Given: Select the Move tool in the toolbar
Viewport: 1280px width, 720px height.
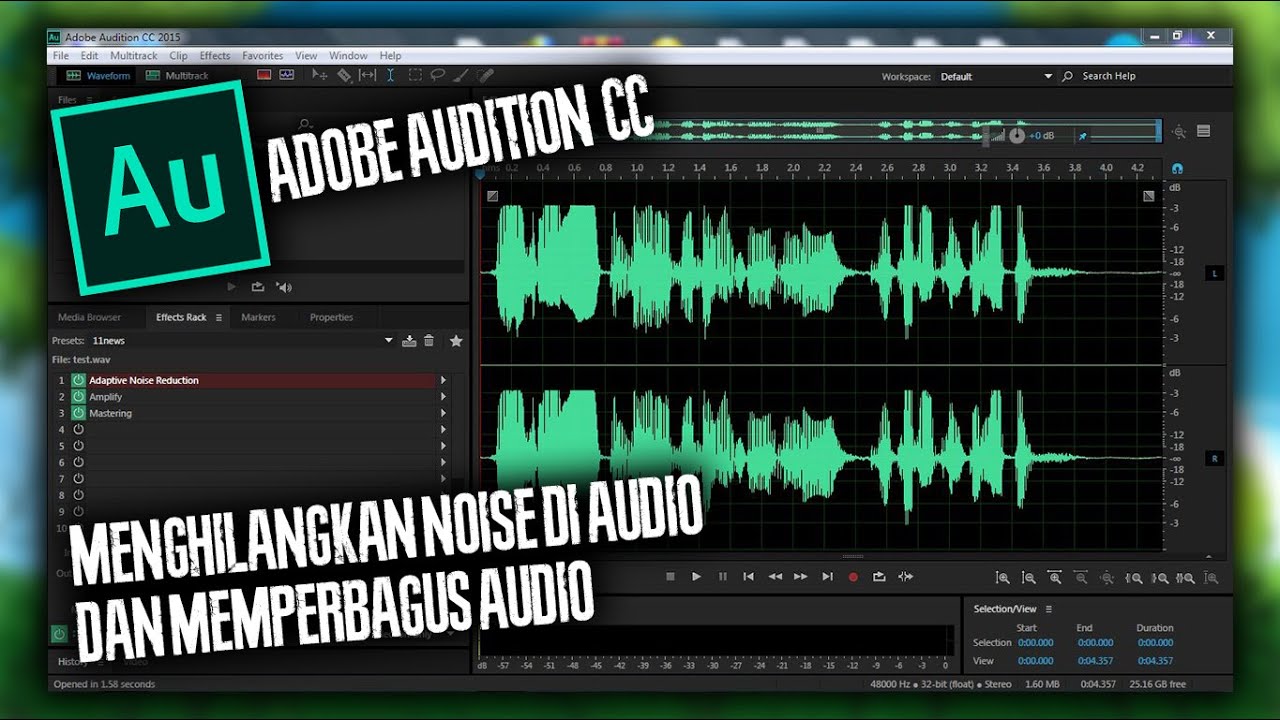Looking at the screenshot, I should [x=320, y=75].
